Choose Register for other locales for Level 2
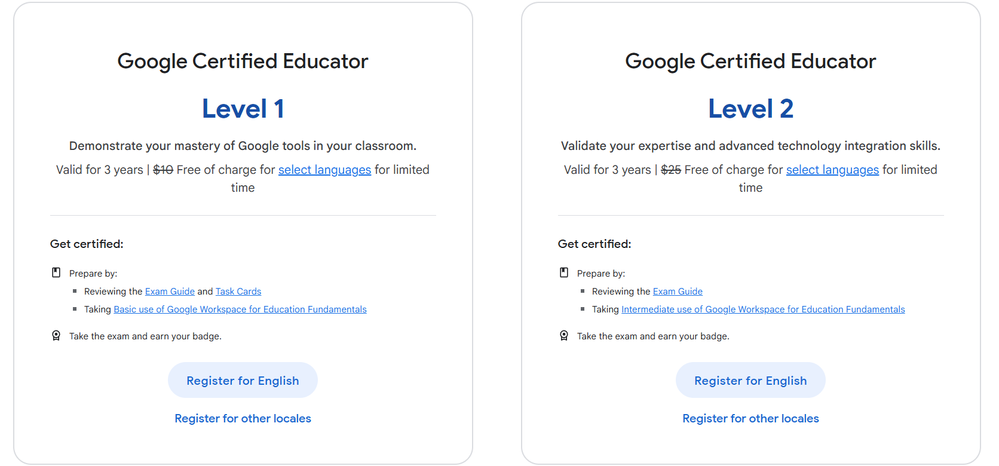 (x=751, y=419)
